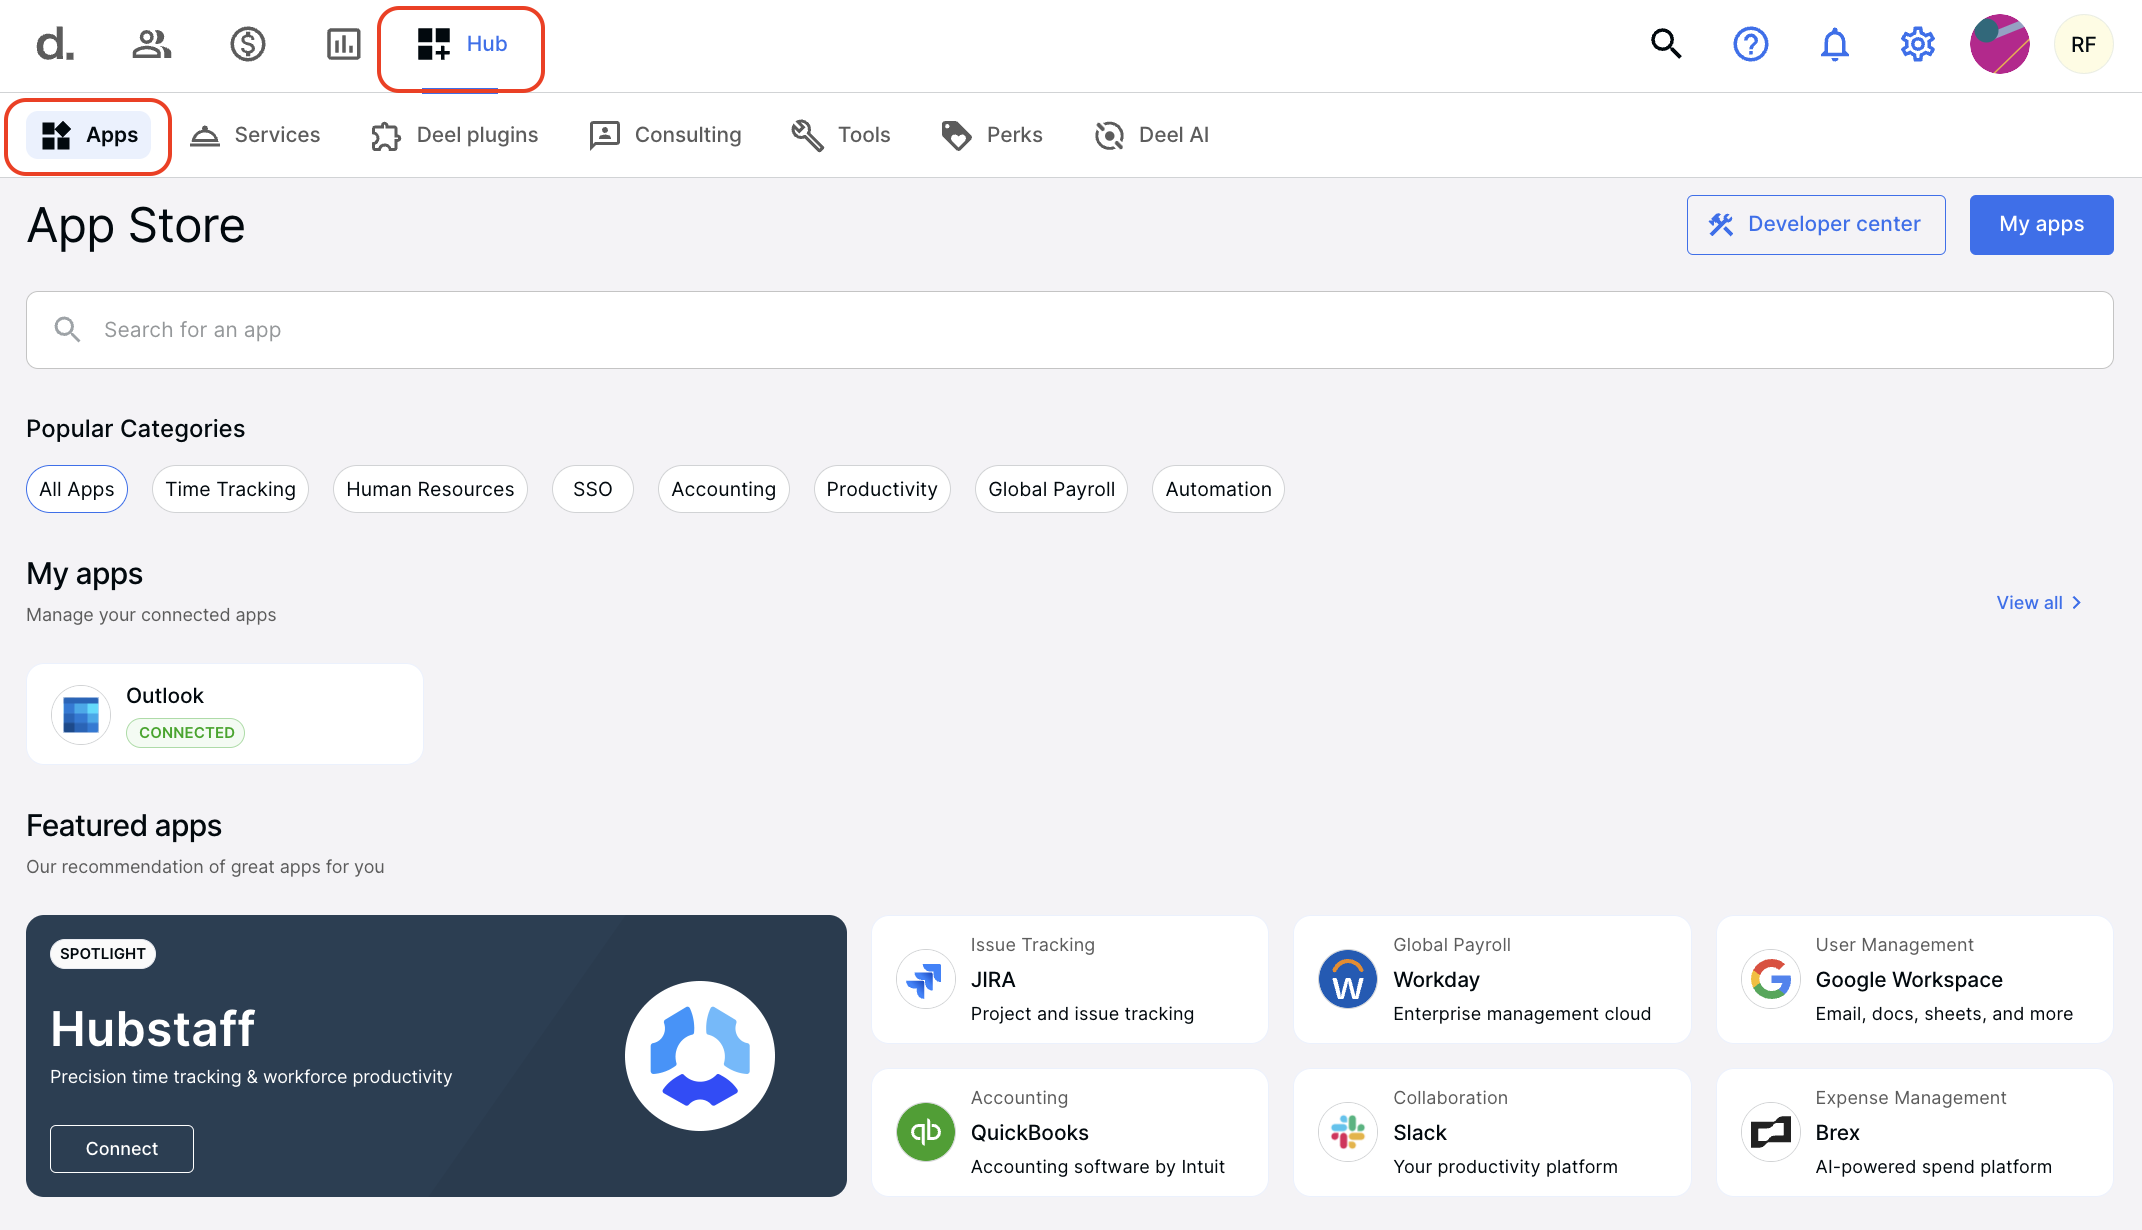Click the Workday app icon
Screen dimensions: 2142x1230
click(1348, 980)
